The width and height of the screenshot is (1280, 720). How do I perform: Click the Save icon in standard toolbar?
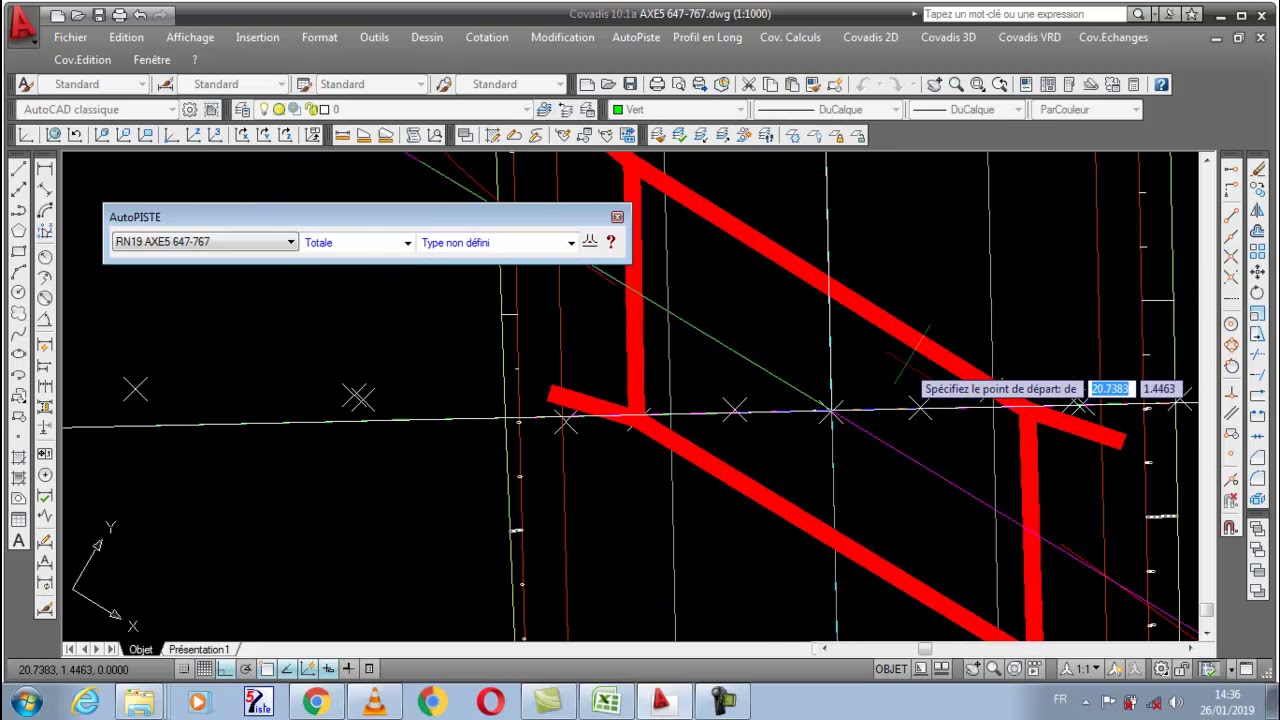[x=630, y=85]
